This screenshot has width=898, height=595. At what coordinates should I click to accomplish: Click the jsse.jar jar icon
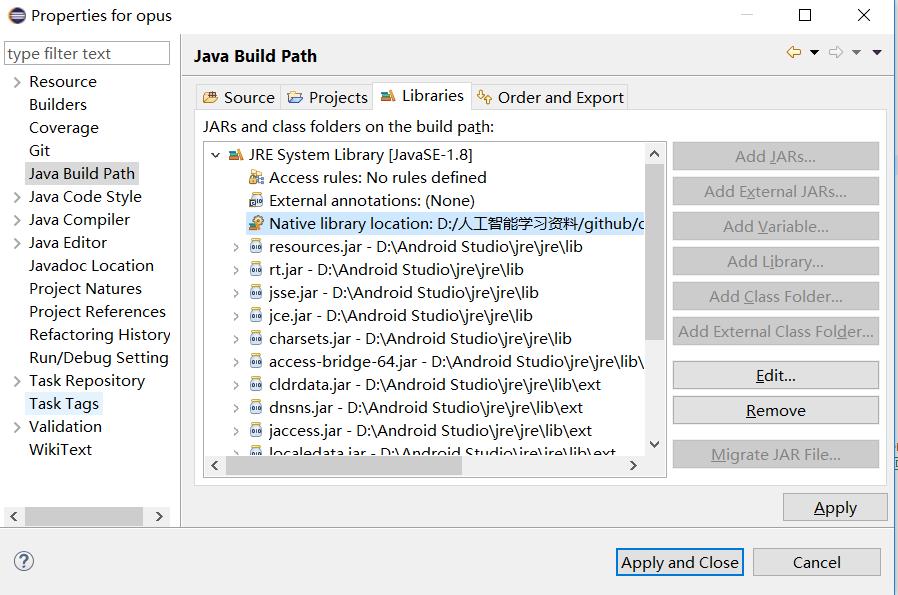[x=256, y=293]
